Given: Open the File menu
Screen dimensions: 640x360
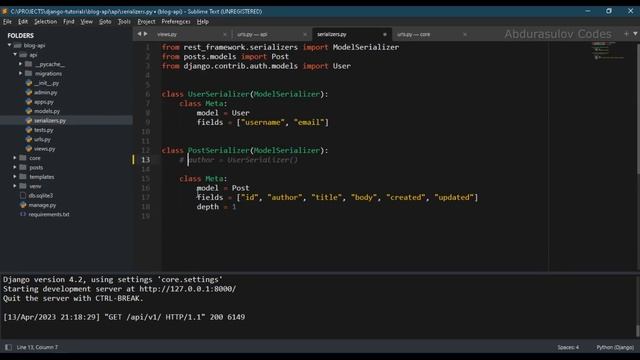Looking at the screenshot, I should pos(7,22).
